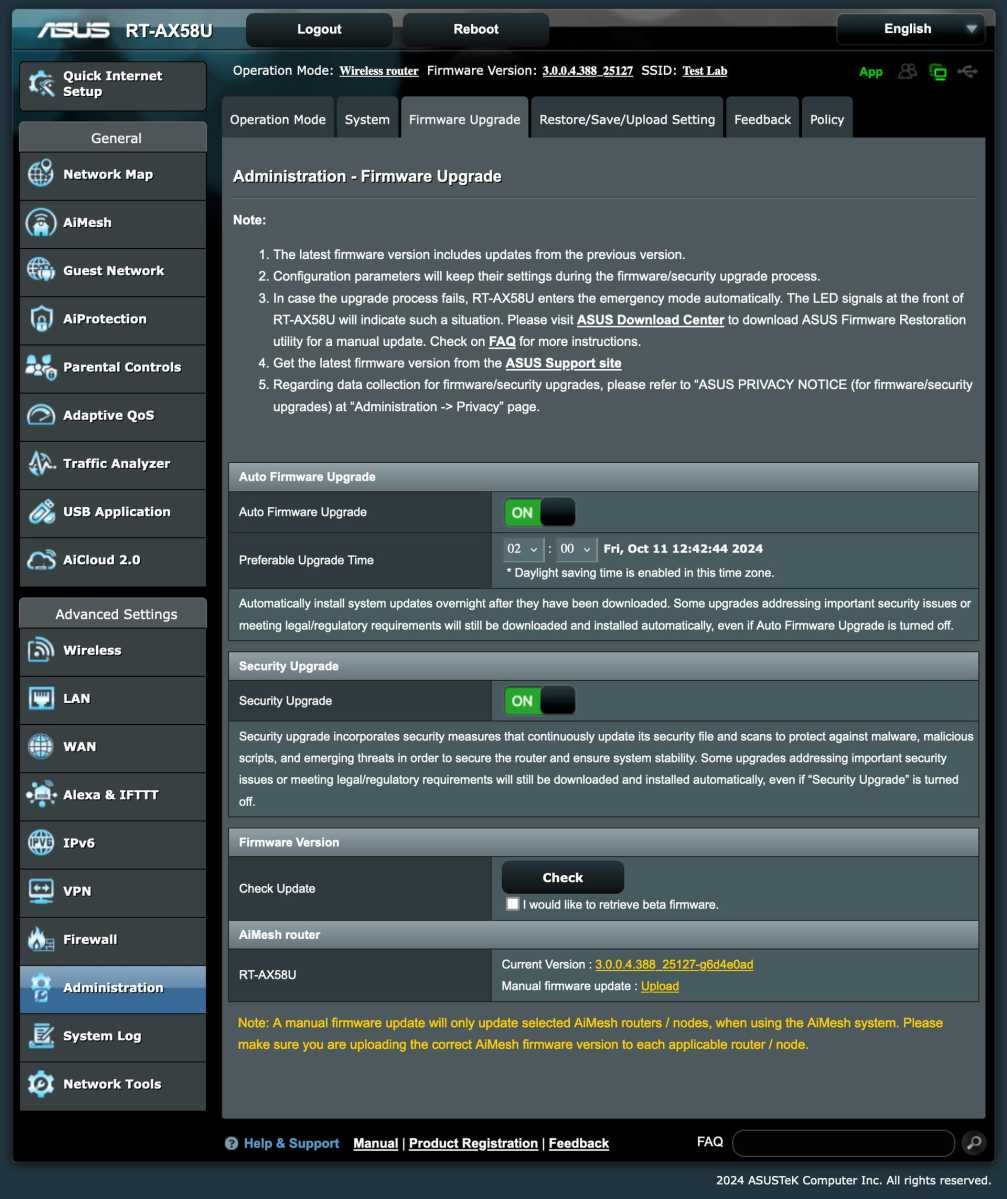This screenshot has height=1199, width=1007.
Task: Click the Check update button
Action: (x=563, y=877)
